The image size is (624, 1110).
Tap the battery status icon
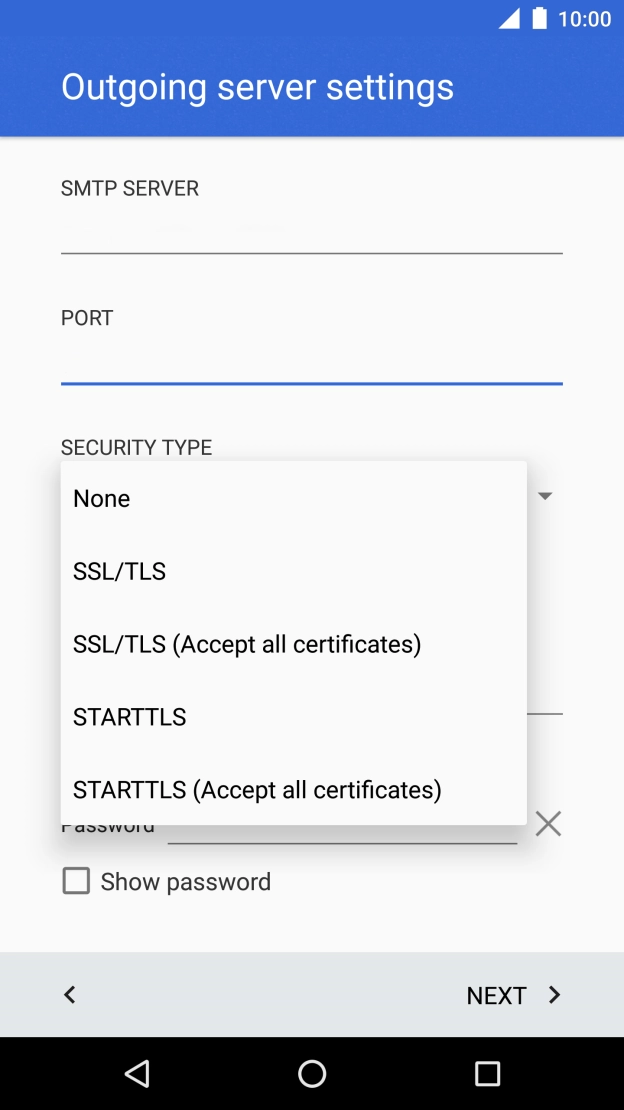click(x=540, y=19)
